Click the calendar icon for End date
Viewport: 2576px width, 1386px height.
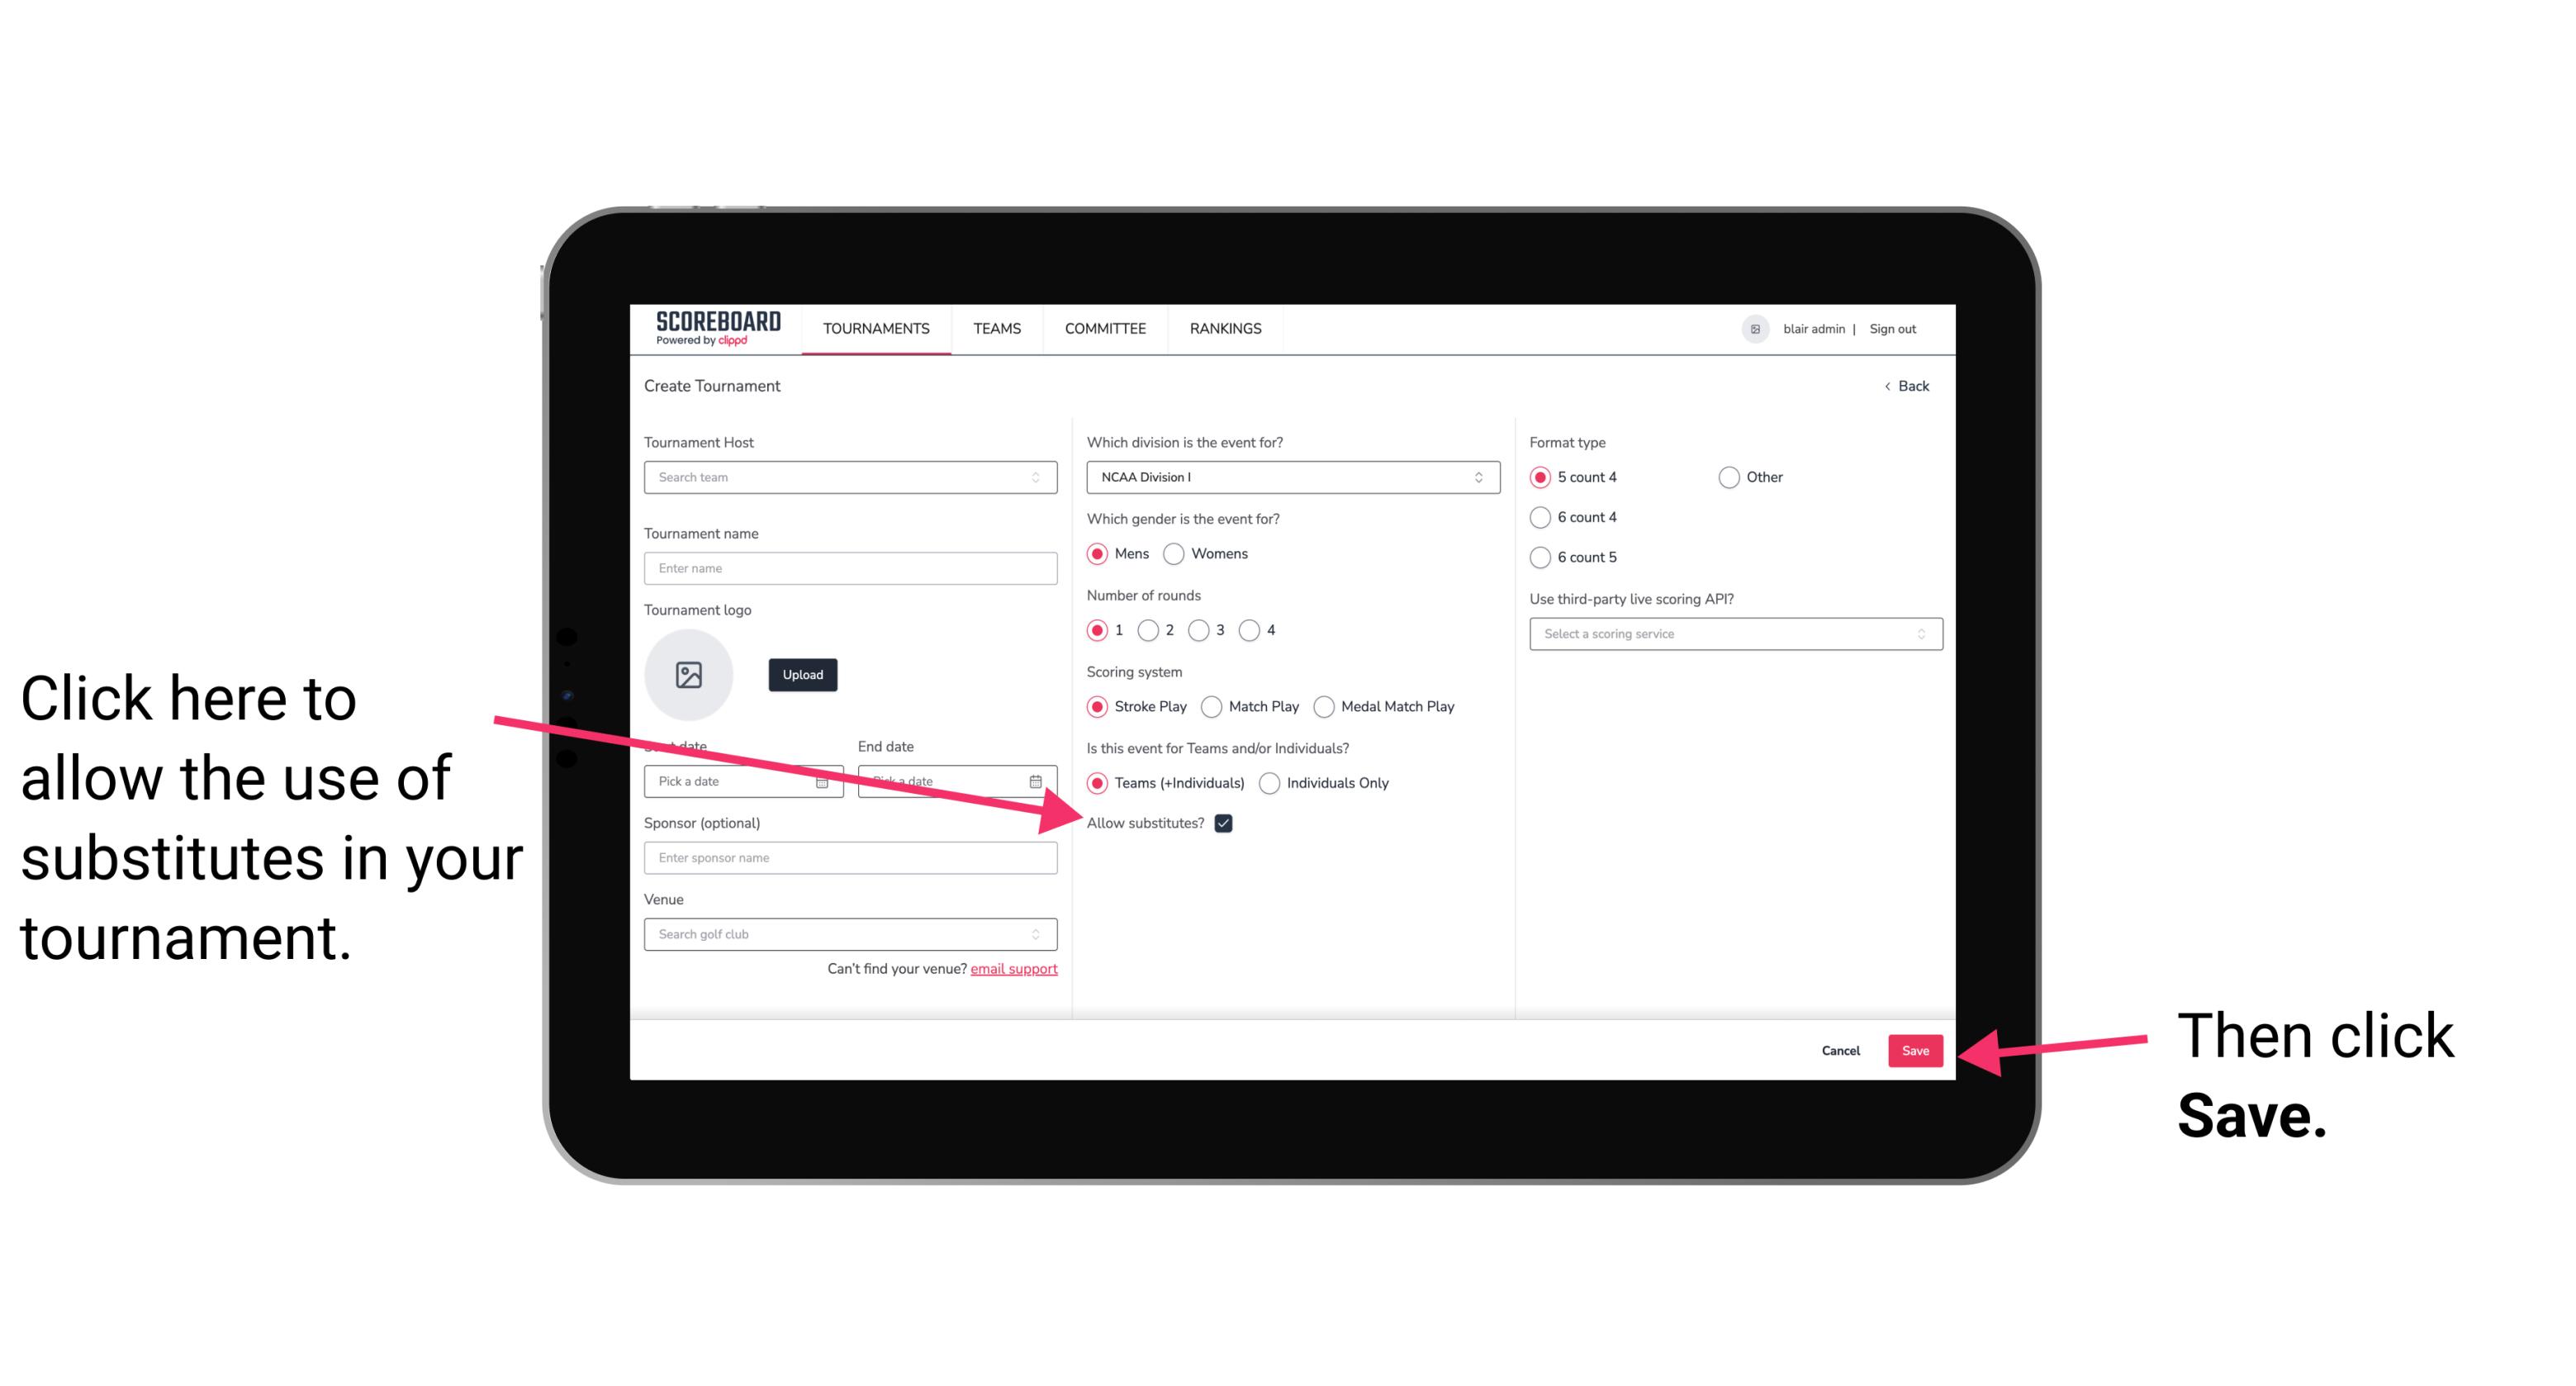pos(1037,780)
